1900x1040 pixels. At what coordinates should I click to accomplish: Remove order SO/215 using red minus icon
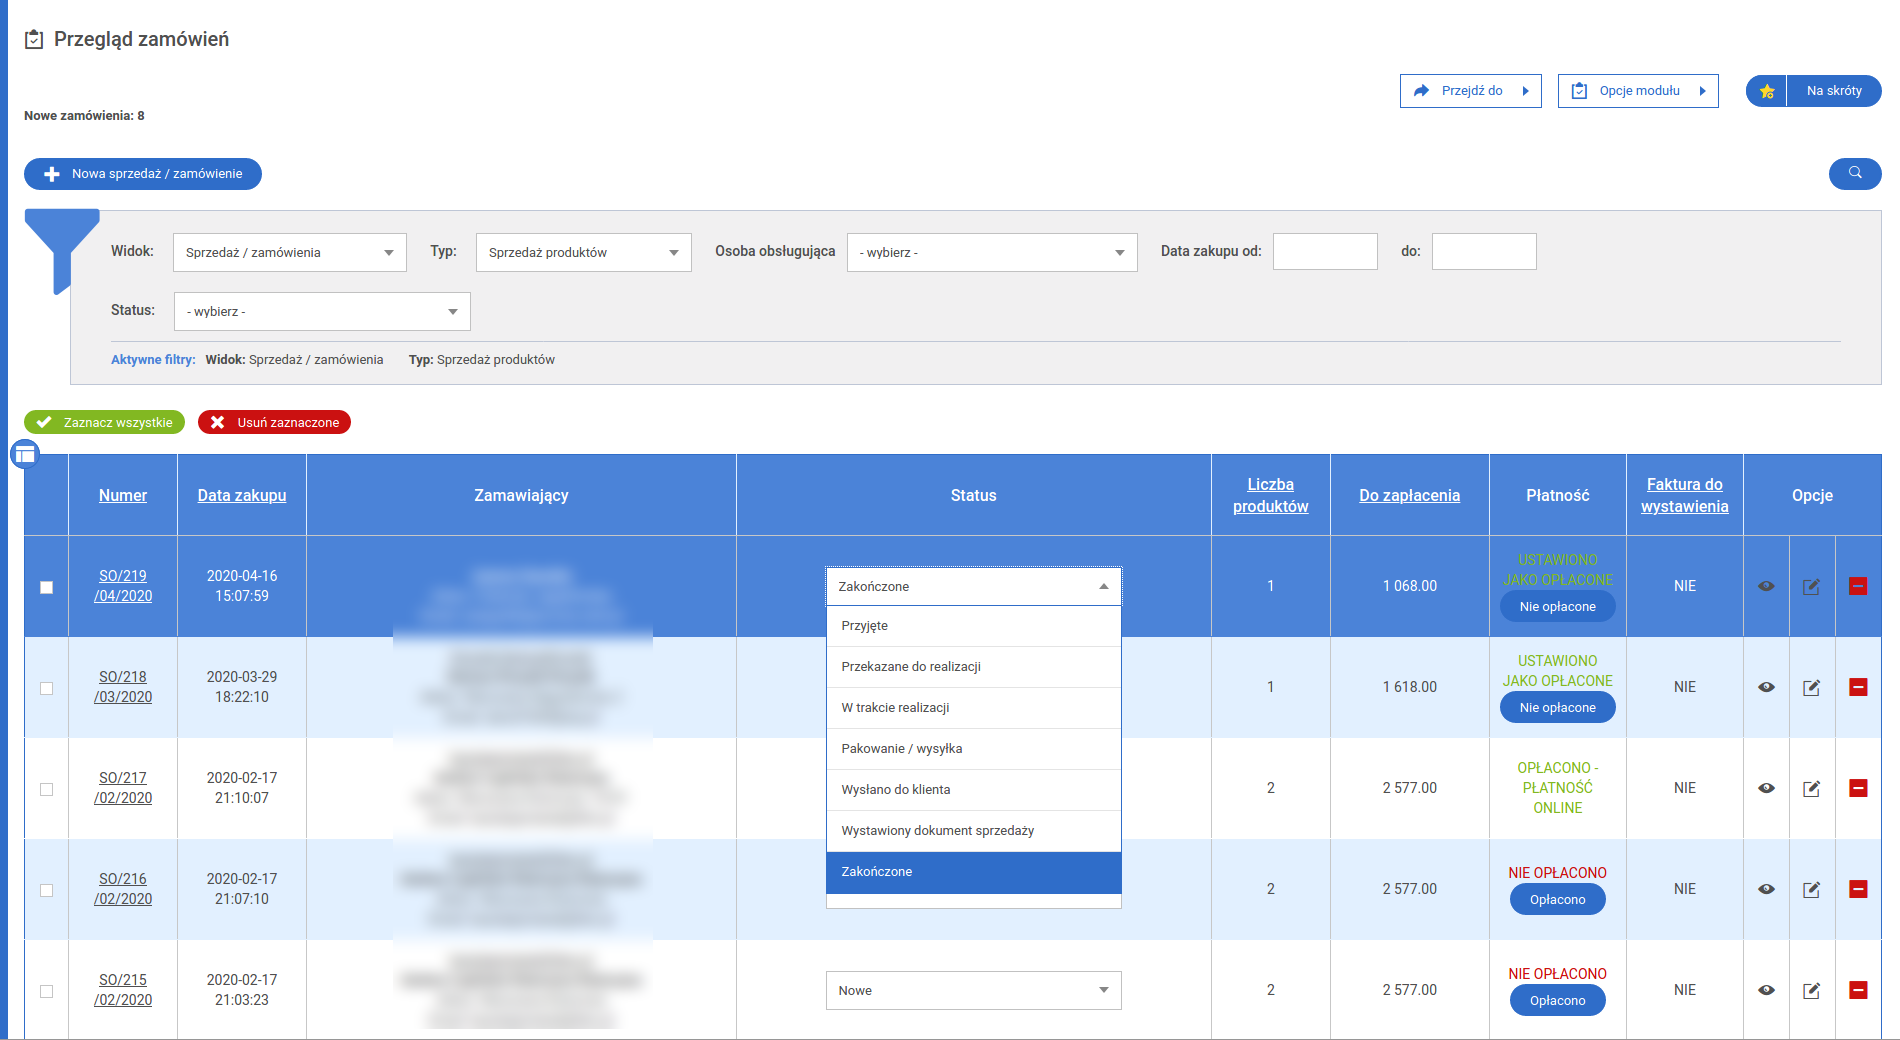(1858, 990)
